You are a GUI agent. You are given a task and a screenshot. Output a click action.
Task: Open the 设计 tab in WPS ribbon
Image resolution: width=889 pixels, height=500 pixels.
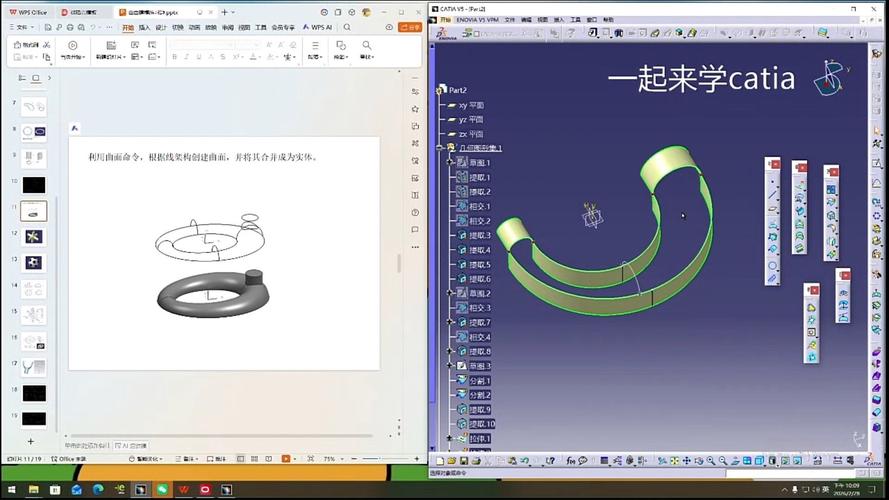point(161,27)
